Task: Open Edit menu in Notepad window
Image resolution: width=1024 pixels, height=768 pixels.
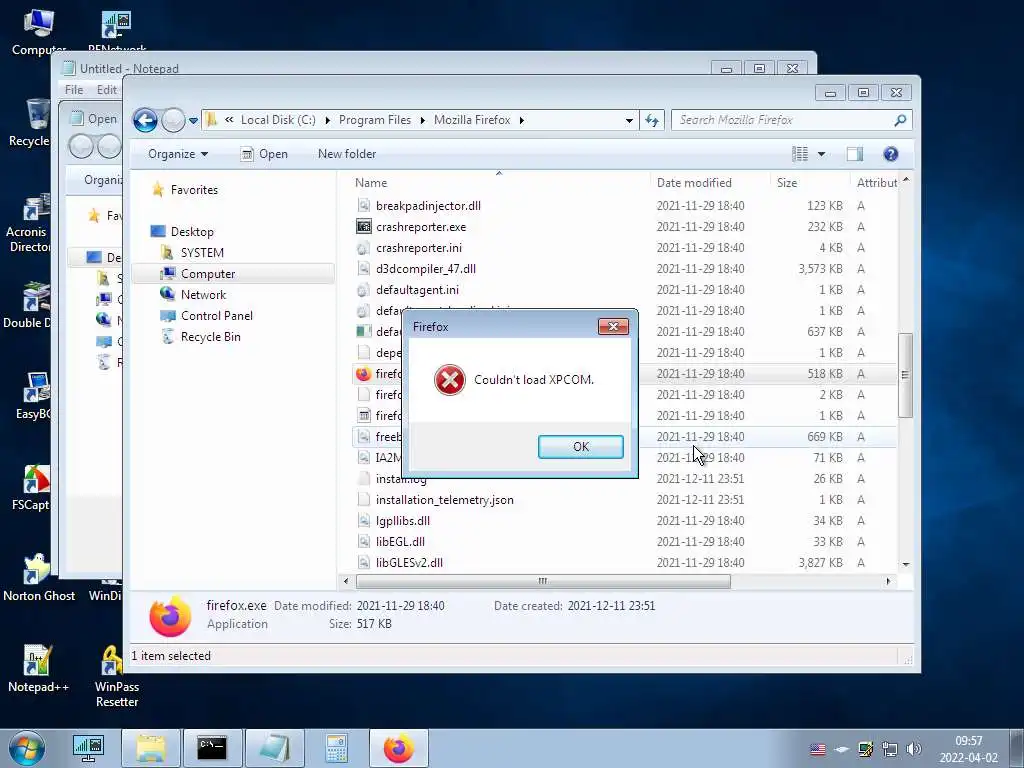Action: [106, 90]
